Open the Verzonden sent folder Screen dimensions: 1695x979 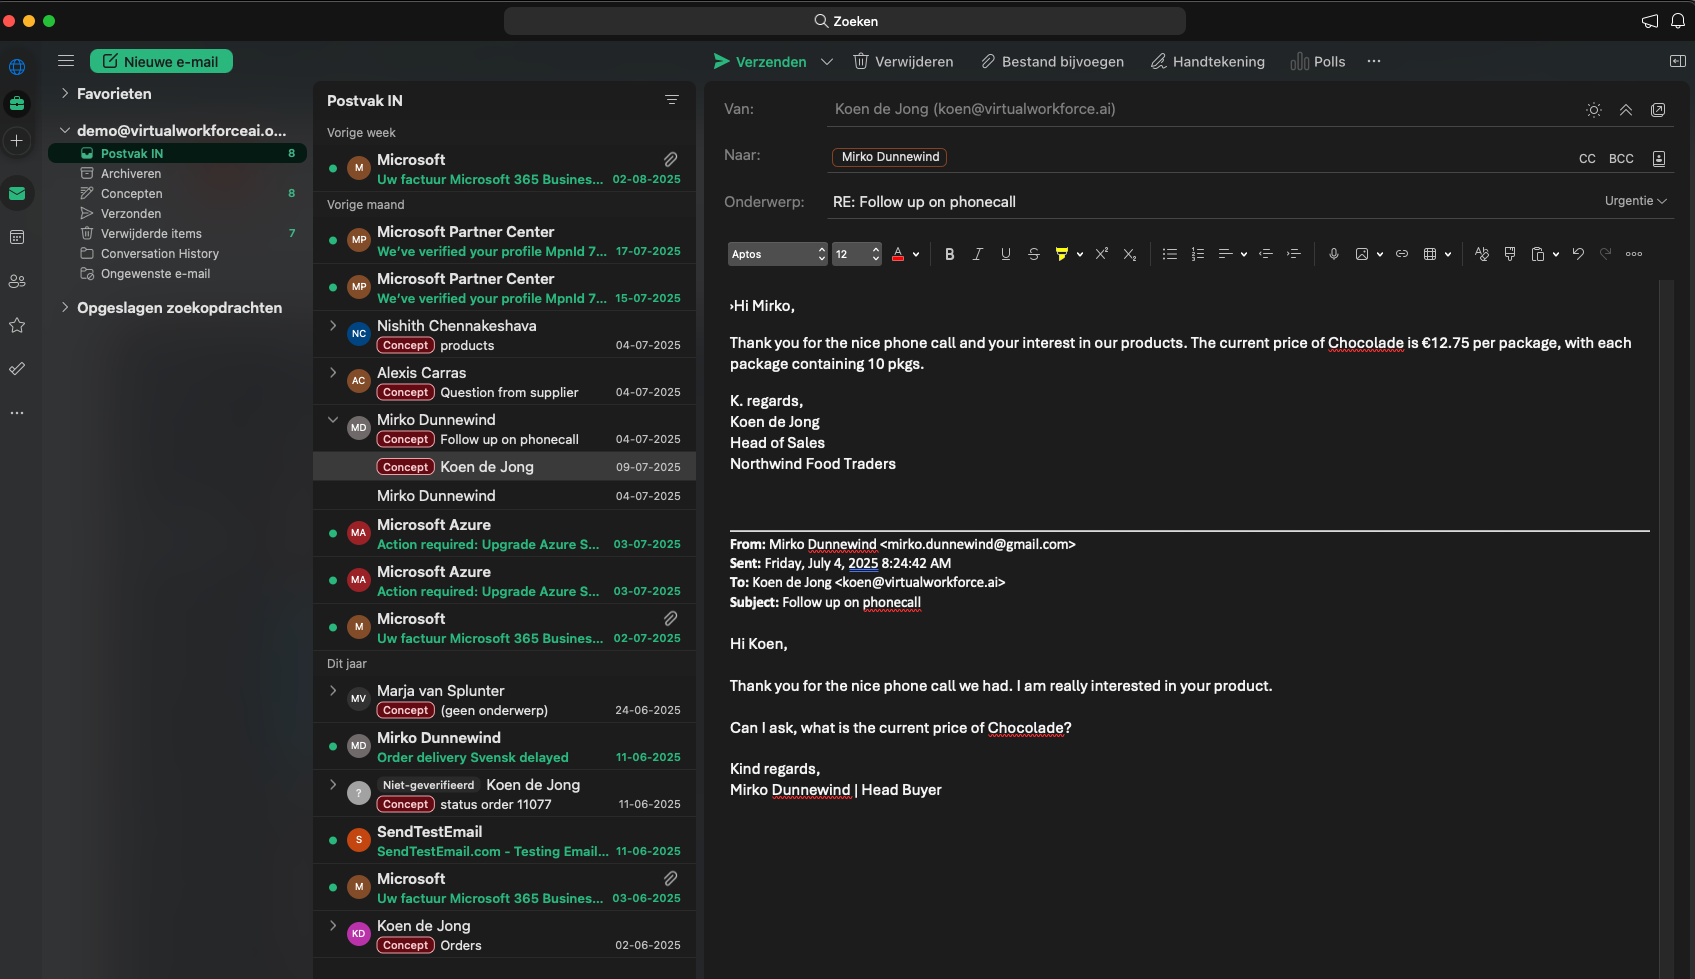pyautogui.click(x=177, y=213)
